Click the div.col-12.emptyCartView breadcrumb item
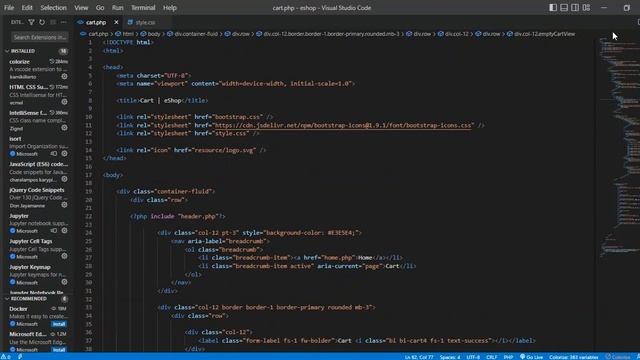 point(544,34)
